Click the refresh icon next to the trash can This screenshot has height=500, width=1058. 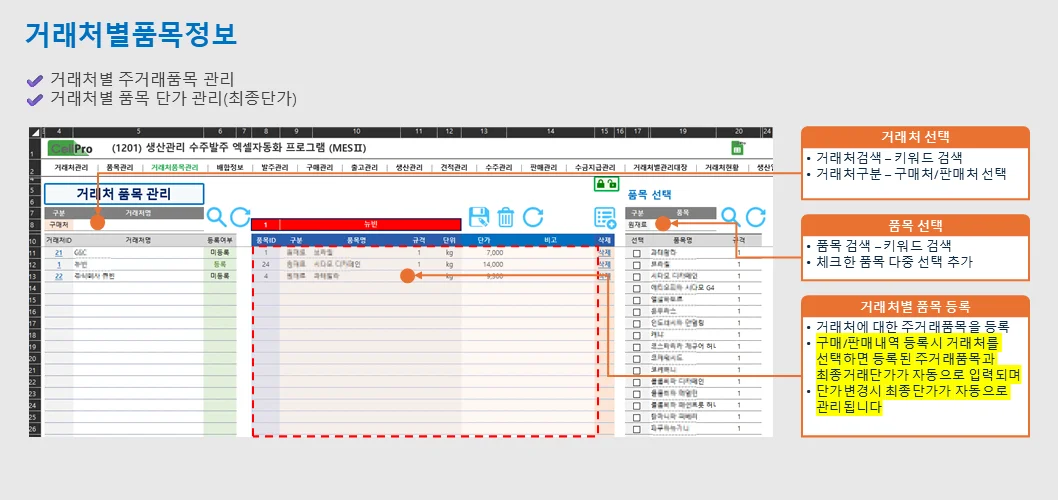(x=533, y=217)
